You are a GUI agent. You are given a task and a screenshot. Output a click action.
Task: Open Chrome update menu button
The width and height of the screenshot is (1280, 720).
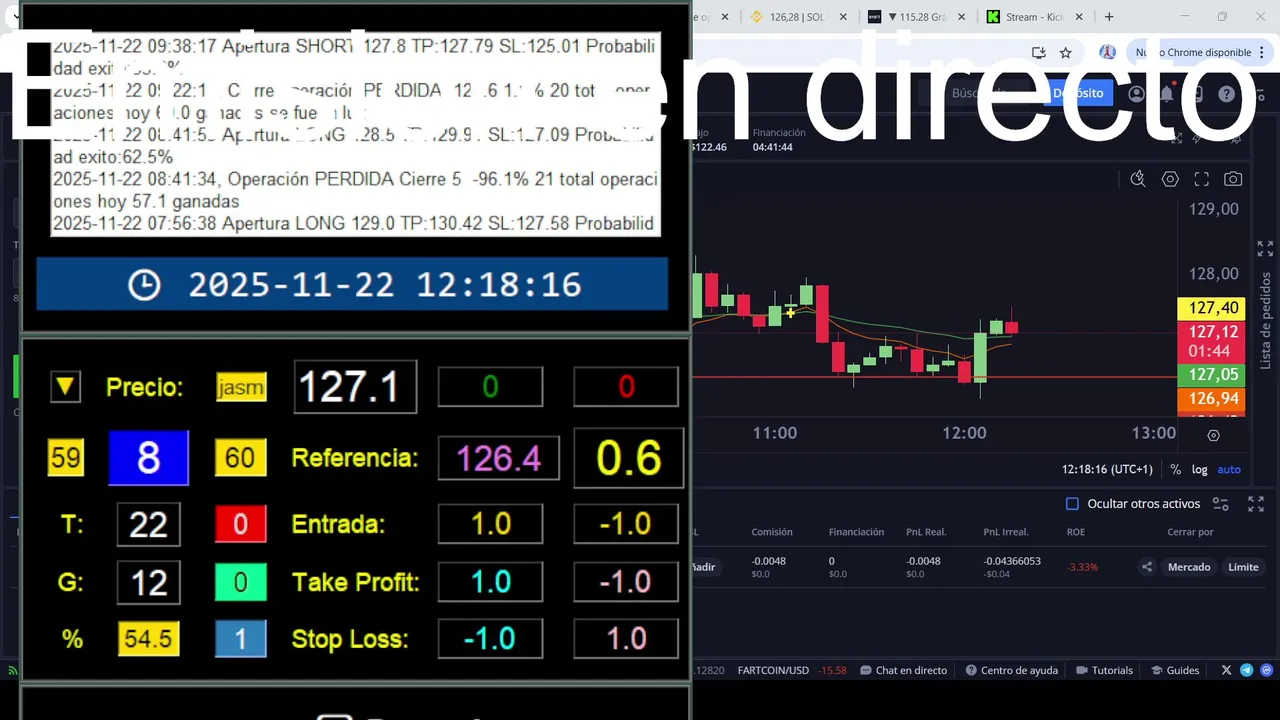(x=1198, y=52)
